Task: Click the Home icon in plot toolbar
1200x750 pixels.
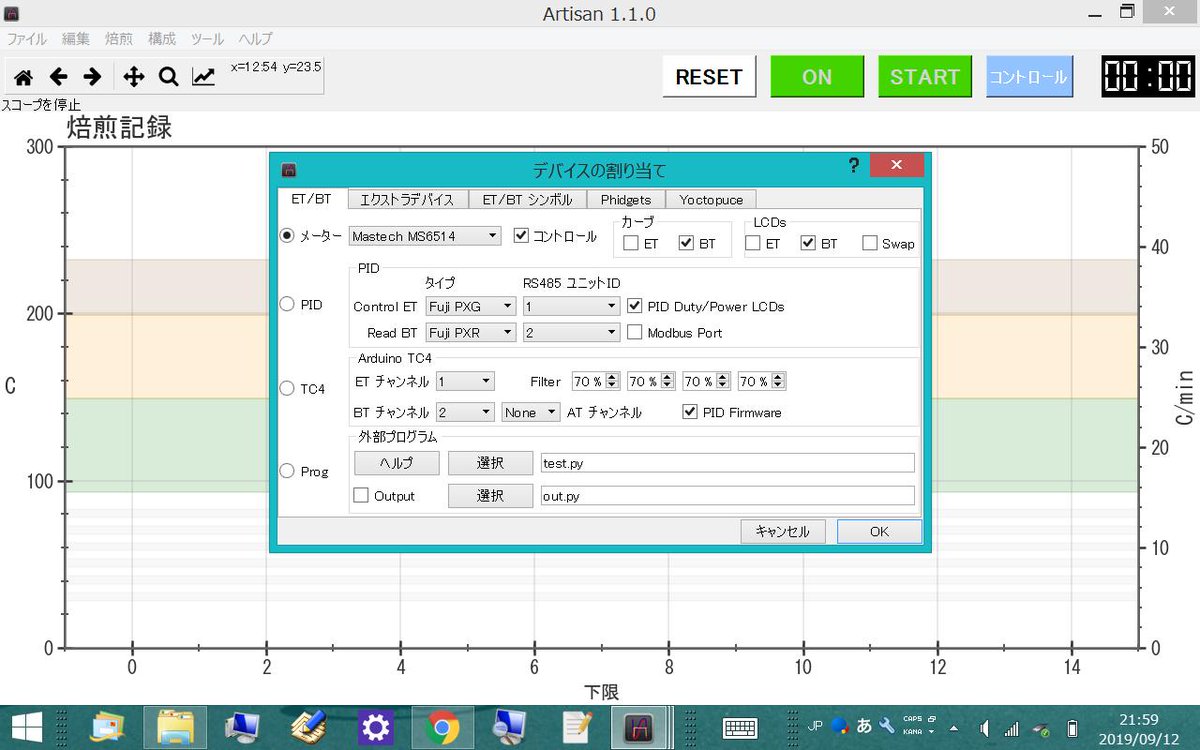Action: pyautogui.click(x=23, y=76)
